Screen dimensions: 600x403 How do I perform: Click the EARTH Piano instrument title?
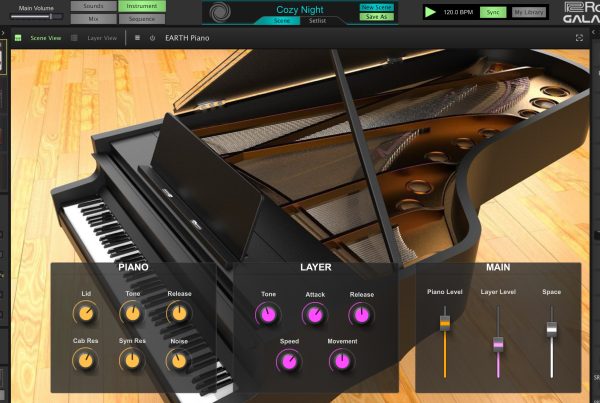click(x=187, y=38)
